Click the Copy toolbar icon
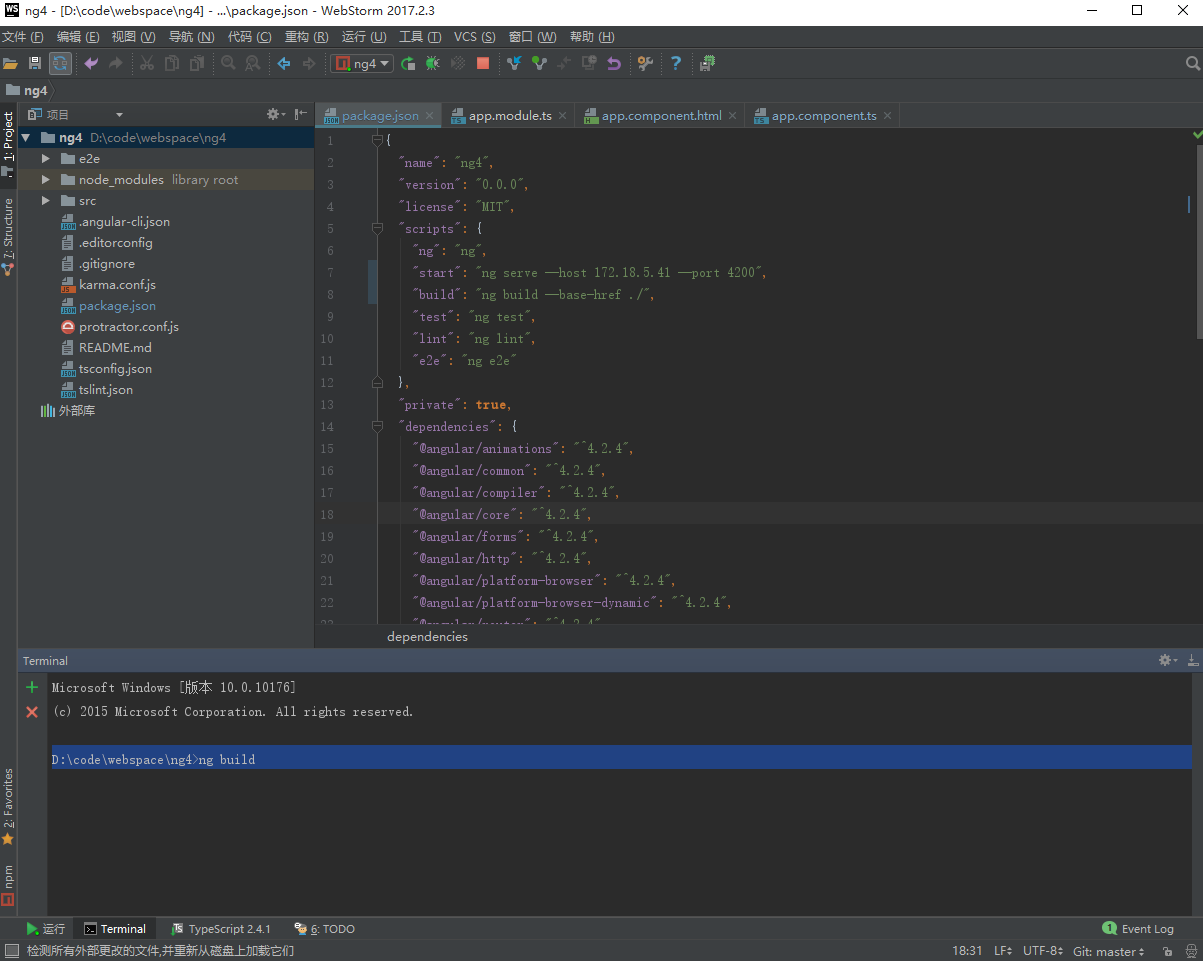The height and width of the screenshot is (961, 1203). click(172, 63)
